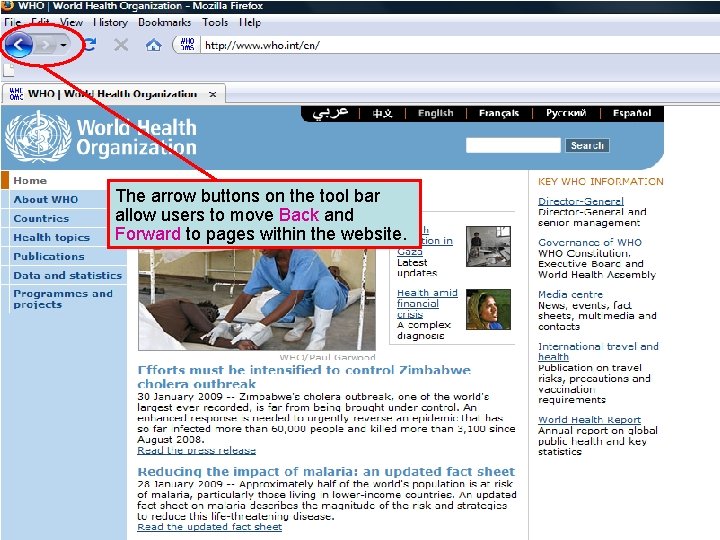Open the Edit menu
720x540 pixels.
point(40,22)
